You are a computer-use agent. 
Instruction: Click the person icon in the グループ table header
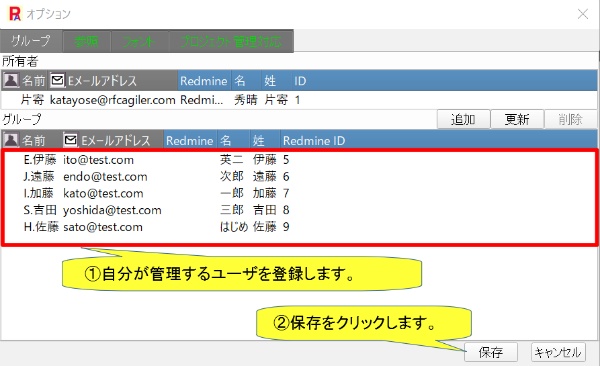click(11, 140)
